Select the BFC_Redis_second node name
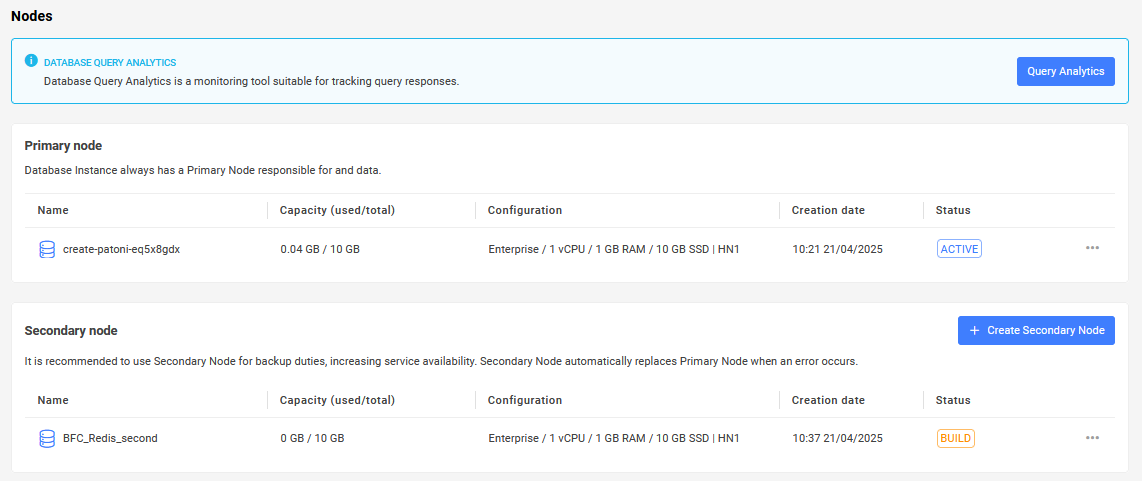Image resolution: width=1142 pixels, height=481 pixels. point(111,438)
